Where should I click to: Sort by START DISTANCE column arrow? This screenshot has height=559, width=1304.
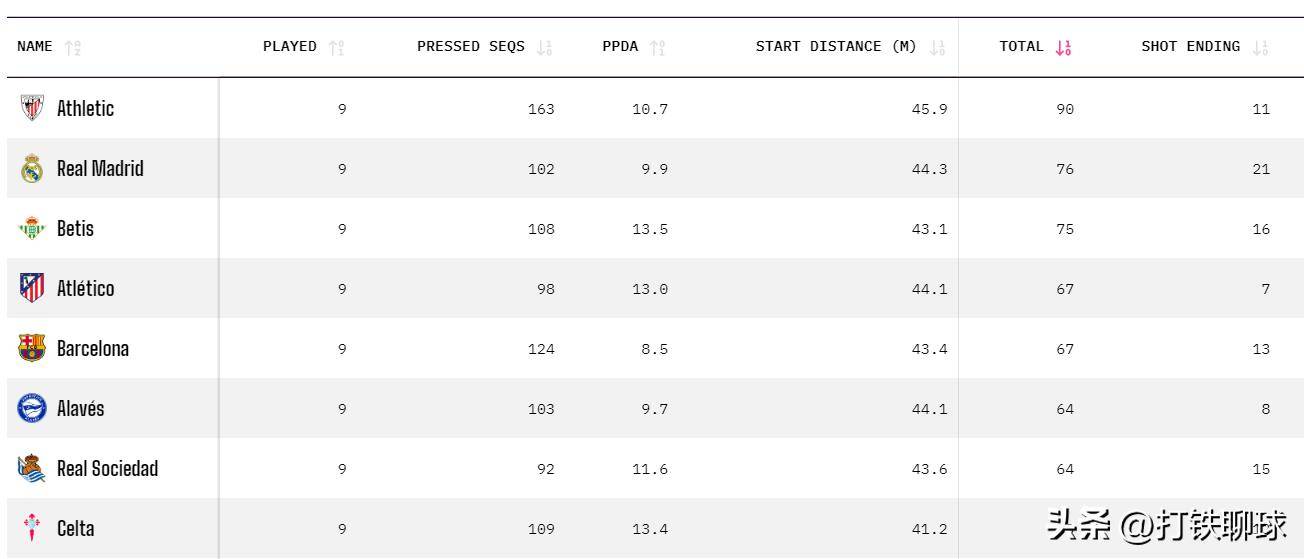tap(937, 47)
